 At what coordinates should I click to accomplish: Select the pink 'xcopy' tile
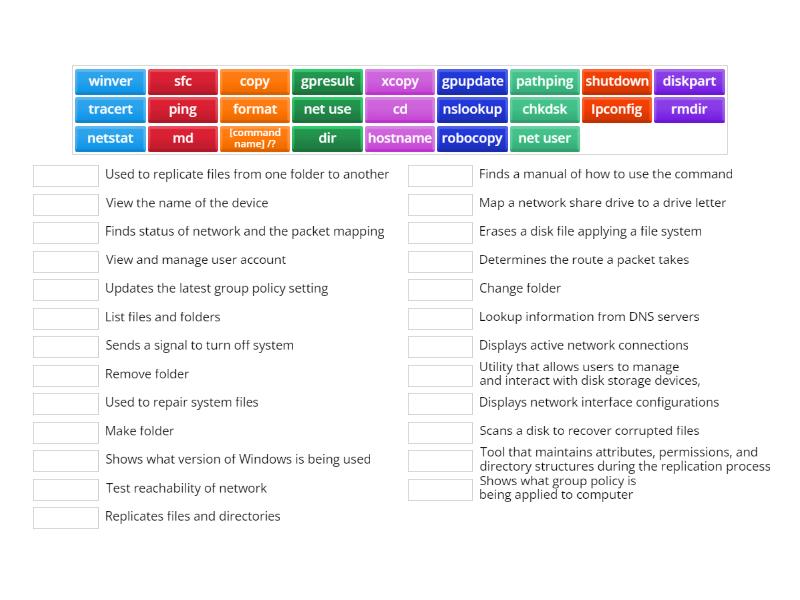point(400,82)
